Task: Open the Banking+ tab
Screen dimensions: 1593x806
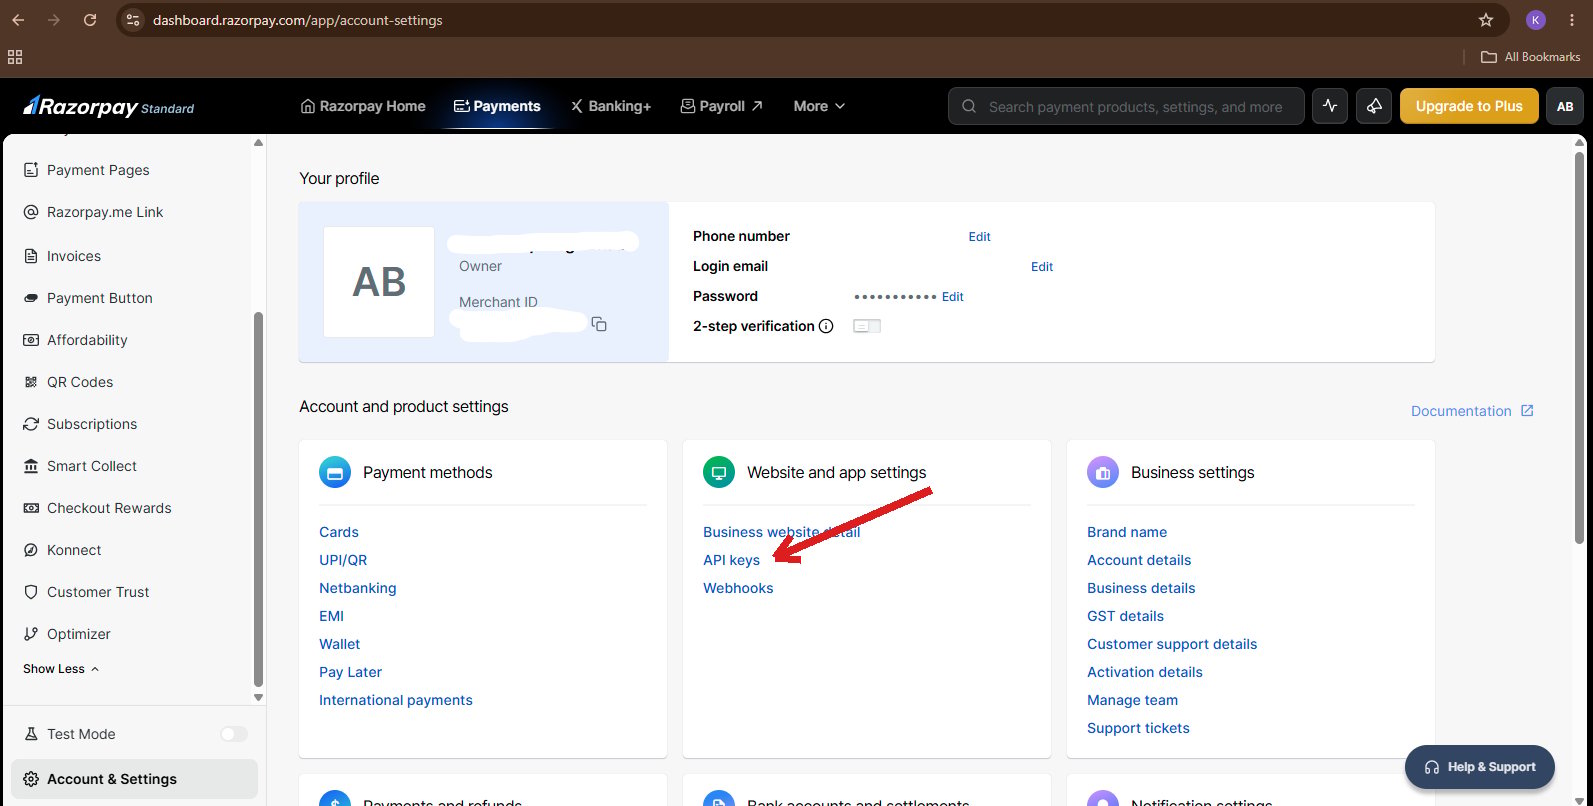Action: tap(610, 106)
